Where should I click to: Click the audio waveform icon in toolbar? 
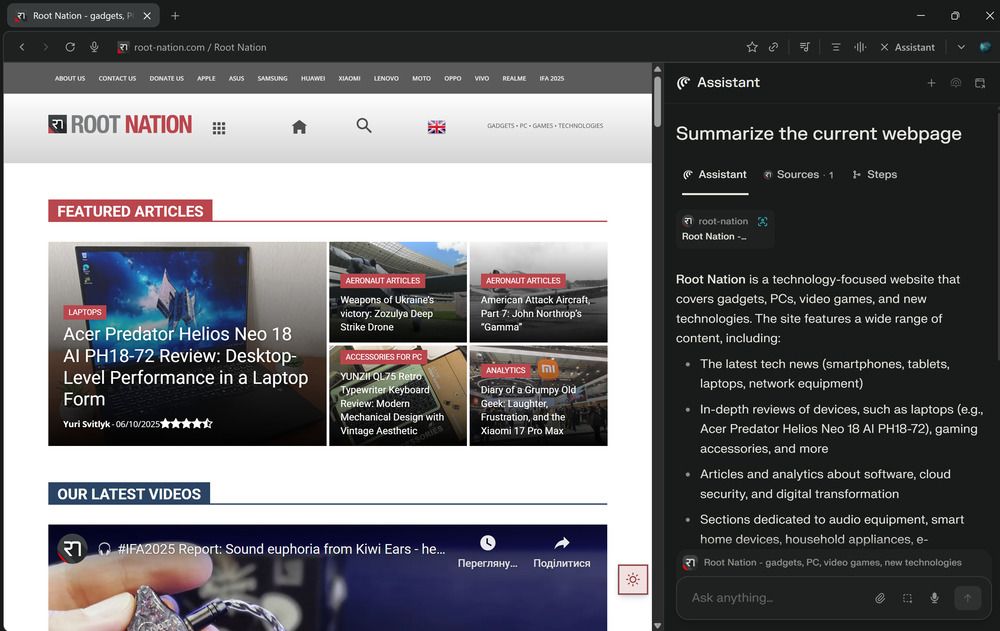(860, 47)
